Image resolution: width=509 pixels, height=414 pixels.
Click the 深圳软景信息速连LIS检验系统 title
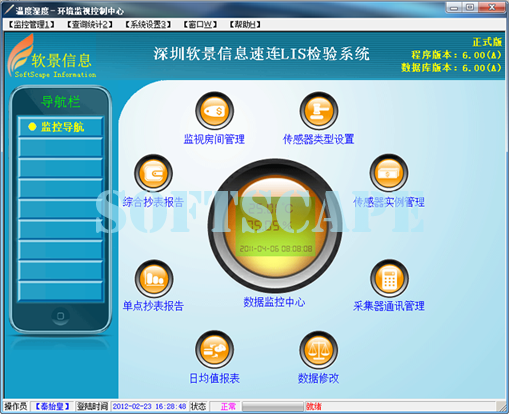(261, 54)
